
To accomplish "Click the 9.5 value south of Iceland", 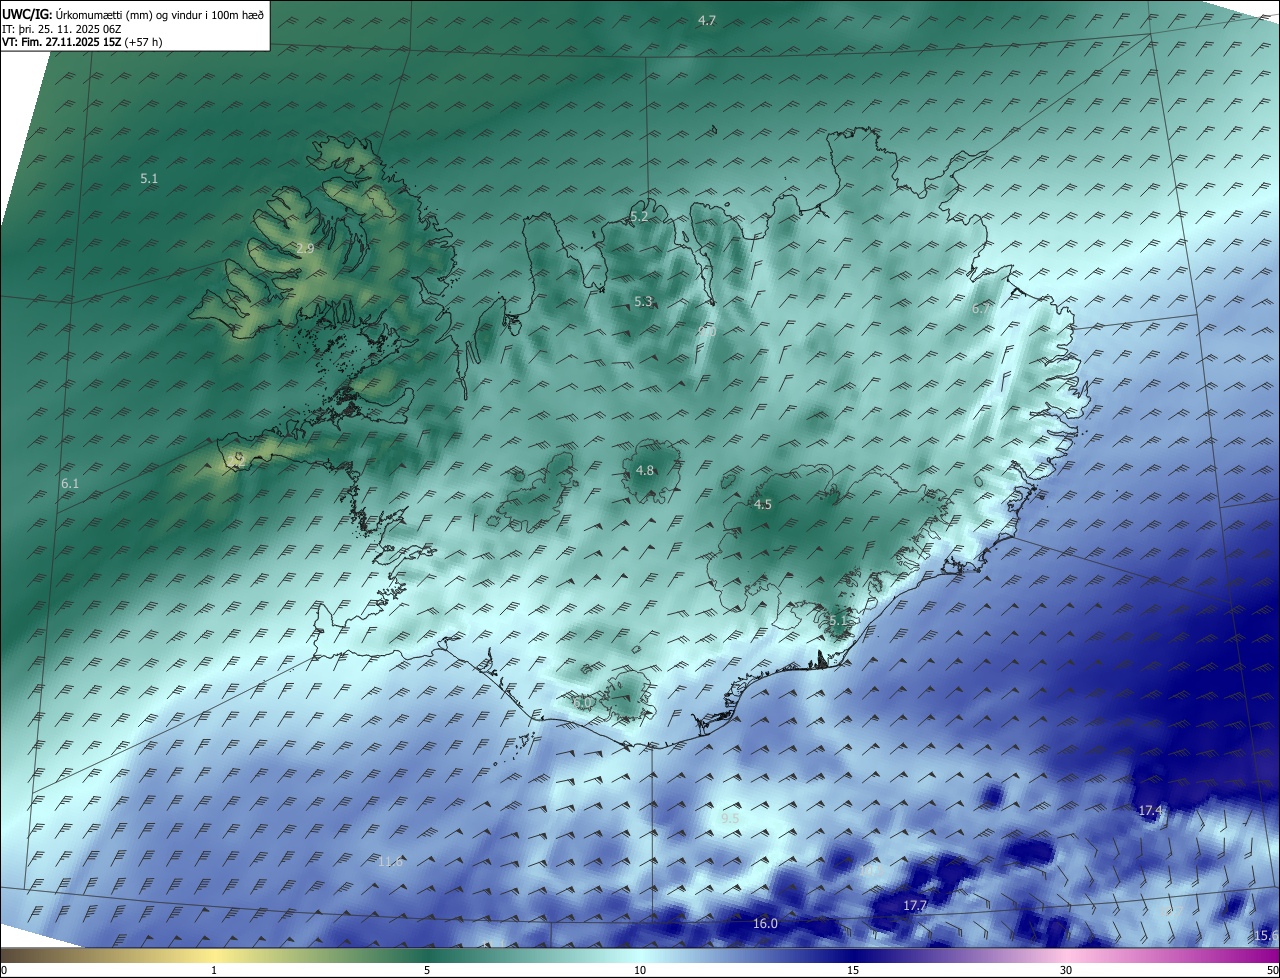I will [x=730, y=818].
